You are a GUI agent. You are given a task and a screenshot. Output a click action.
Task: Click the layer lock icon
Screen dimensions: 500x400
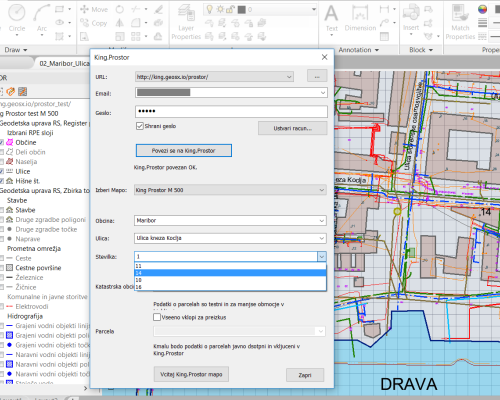[230, 9]
